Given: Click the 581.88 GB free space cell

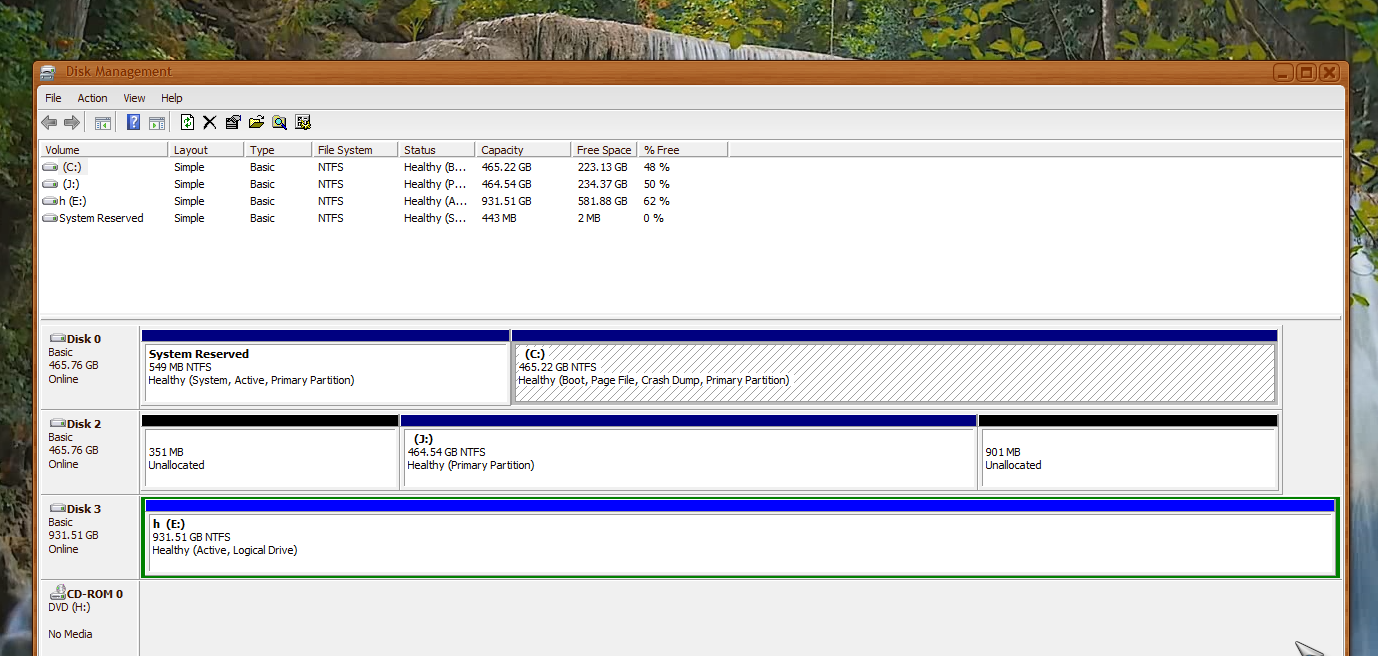Looking at the screenshot, I should [x=602, y=201].
